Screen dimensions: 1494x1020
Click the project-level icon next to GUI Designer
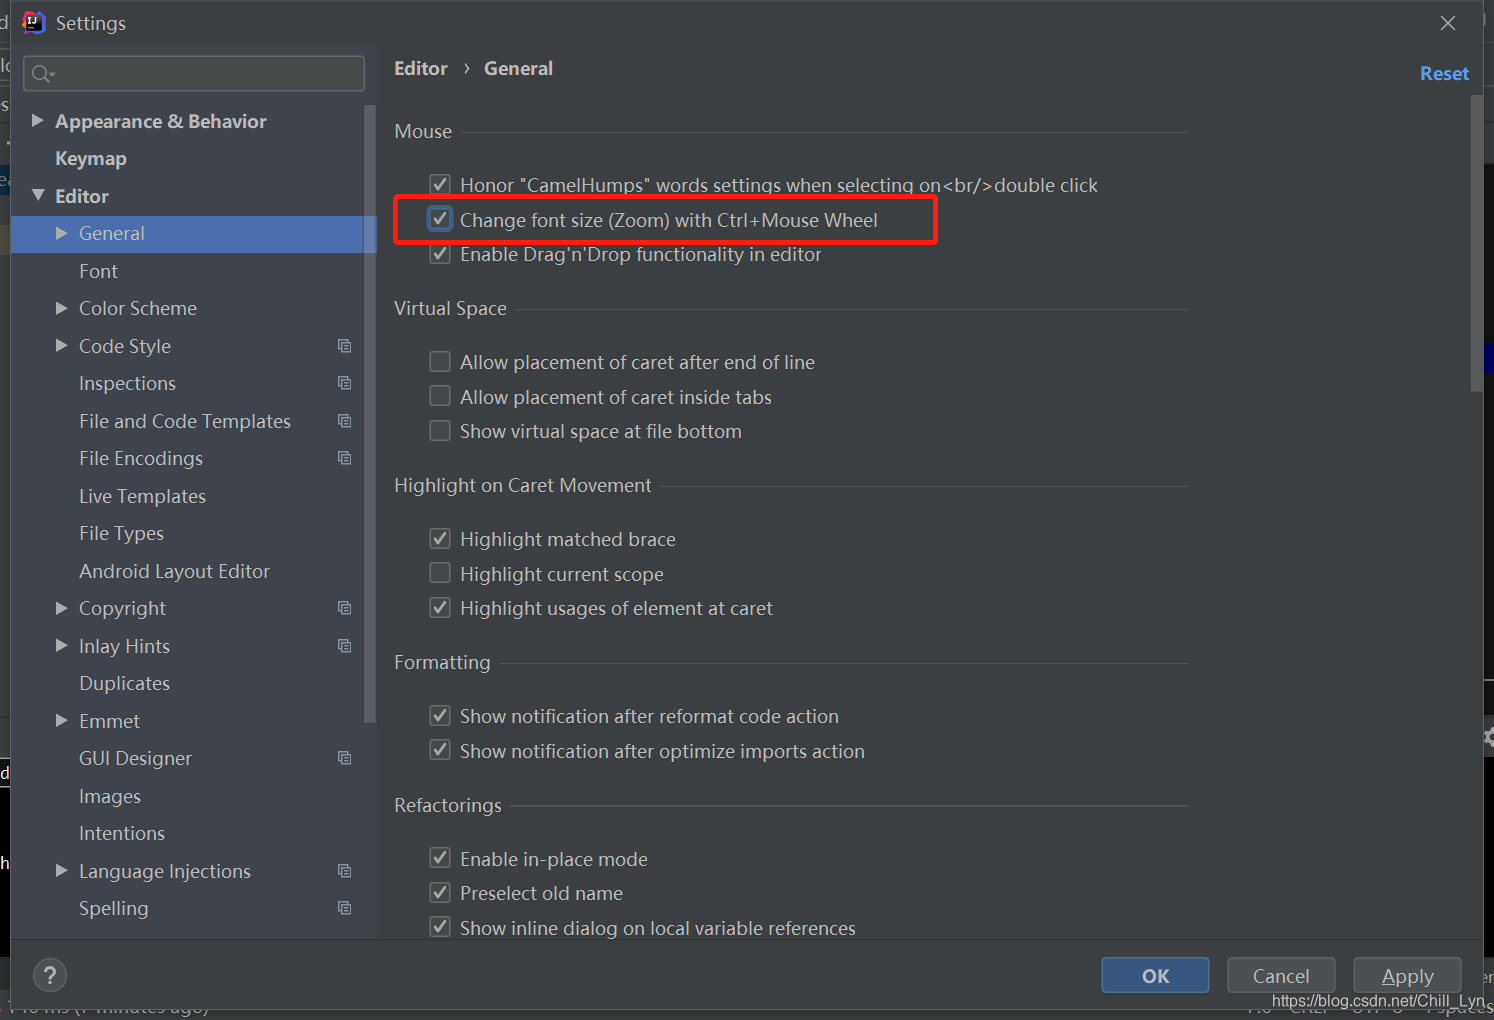(345, 758)
